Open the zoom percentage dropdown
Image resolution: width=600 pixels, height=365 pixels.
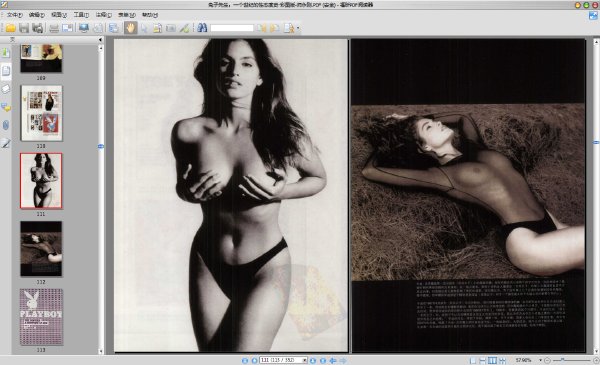pyautogui.click(x=540, y=360)
